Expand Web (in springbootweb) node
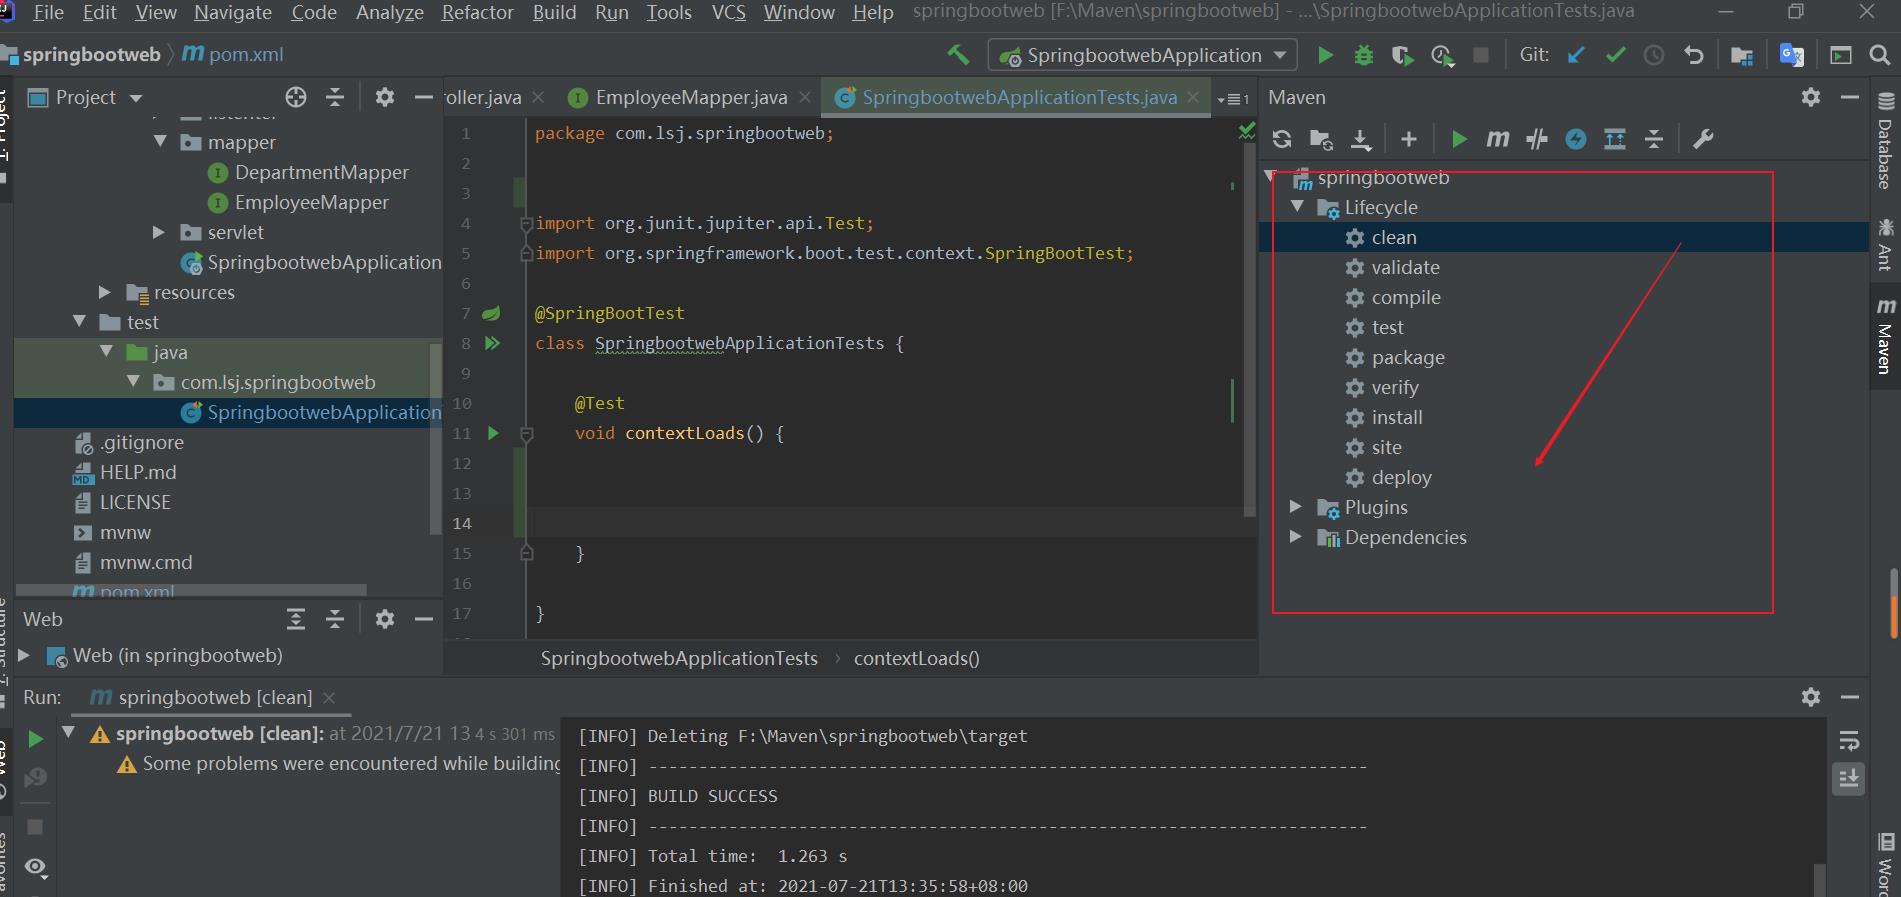 24,656
